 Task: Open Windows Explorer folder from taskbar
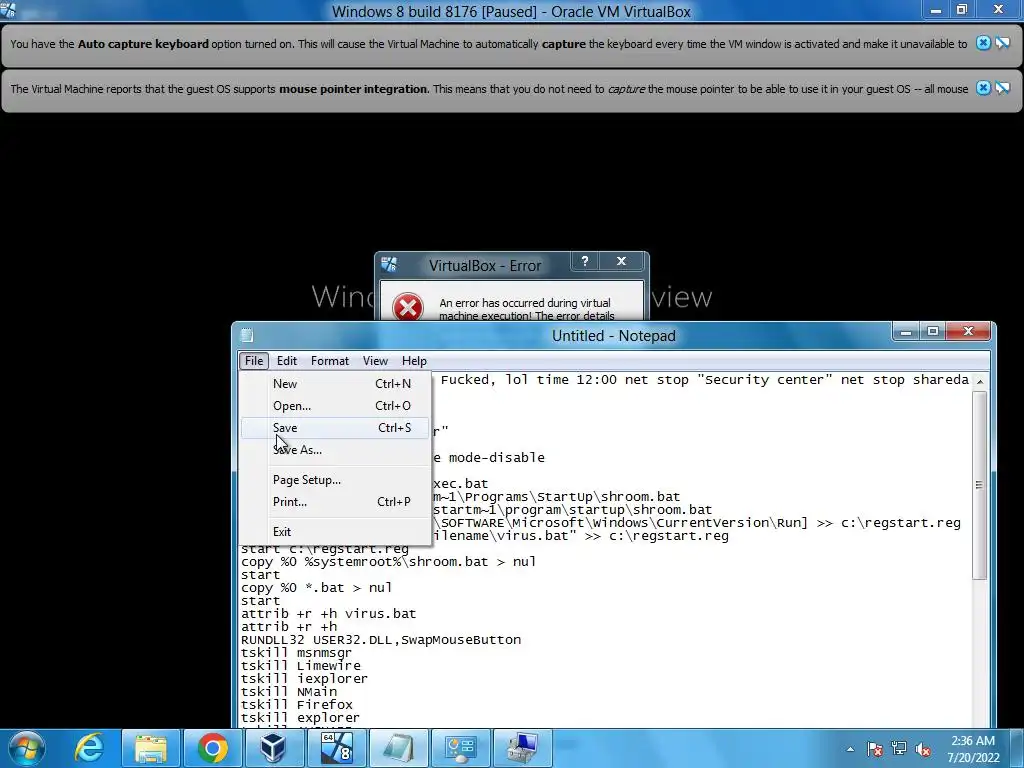pyautogui.click(x=152, y=748)
